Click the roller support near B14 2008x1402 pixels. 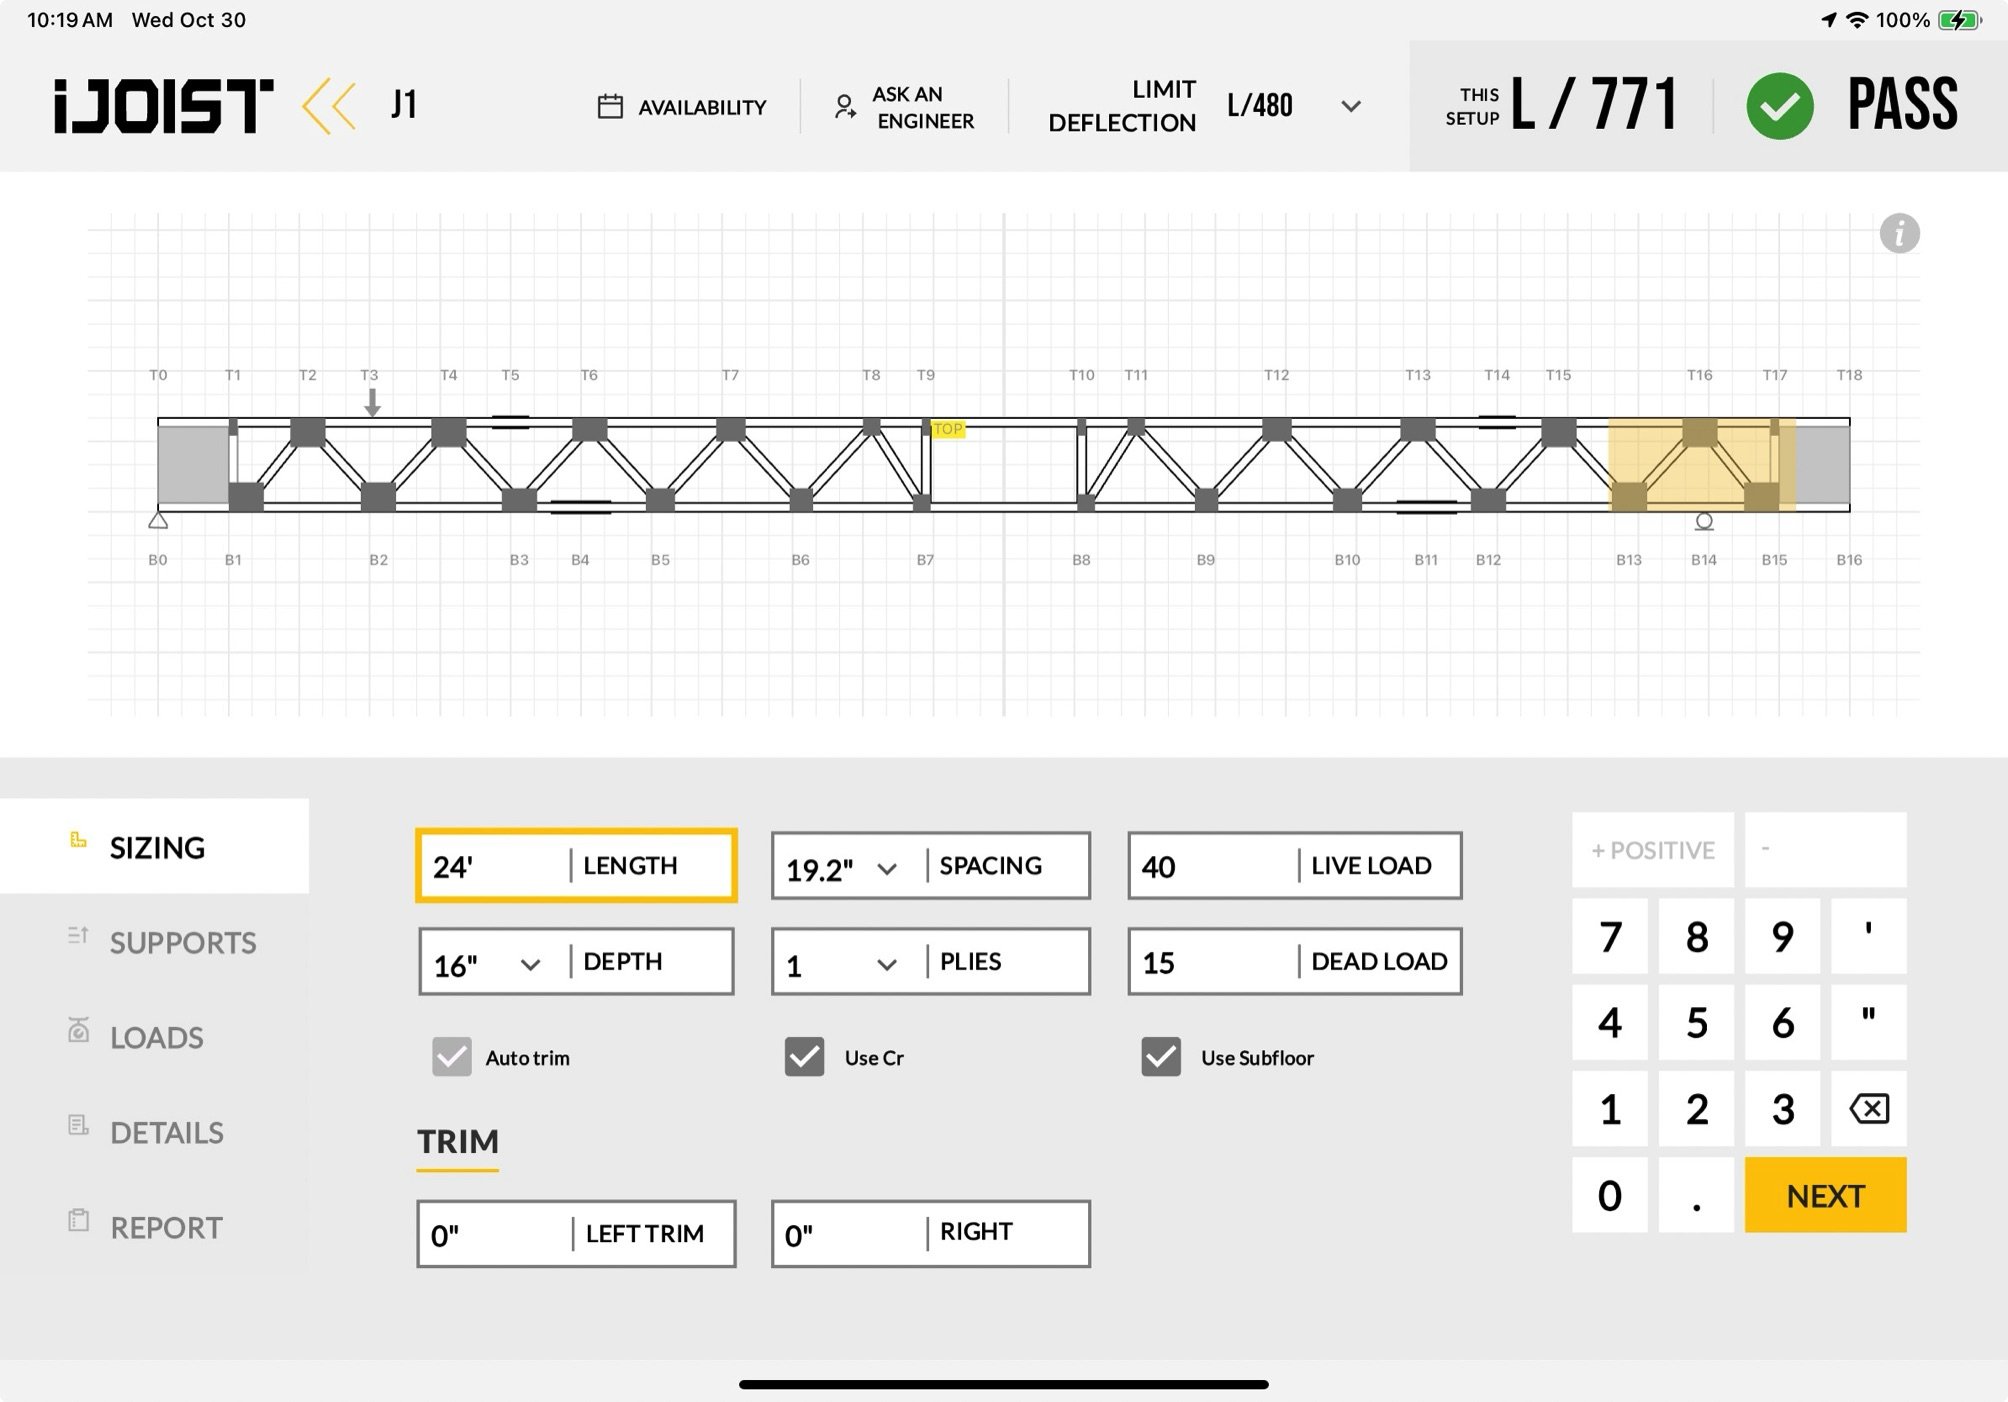pyautogui.click(x=1704, y=522)
